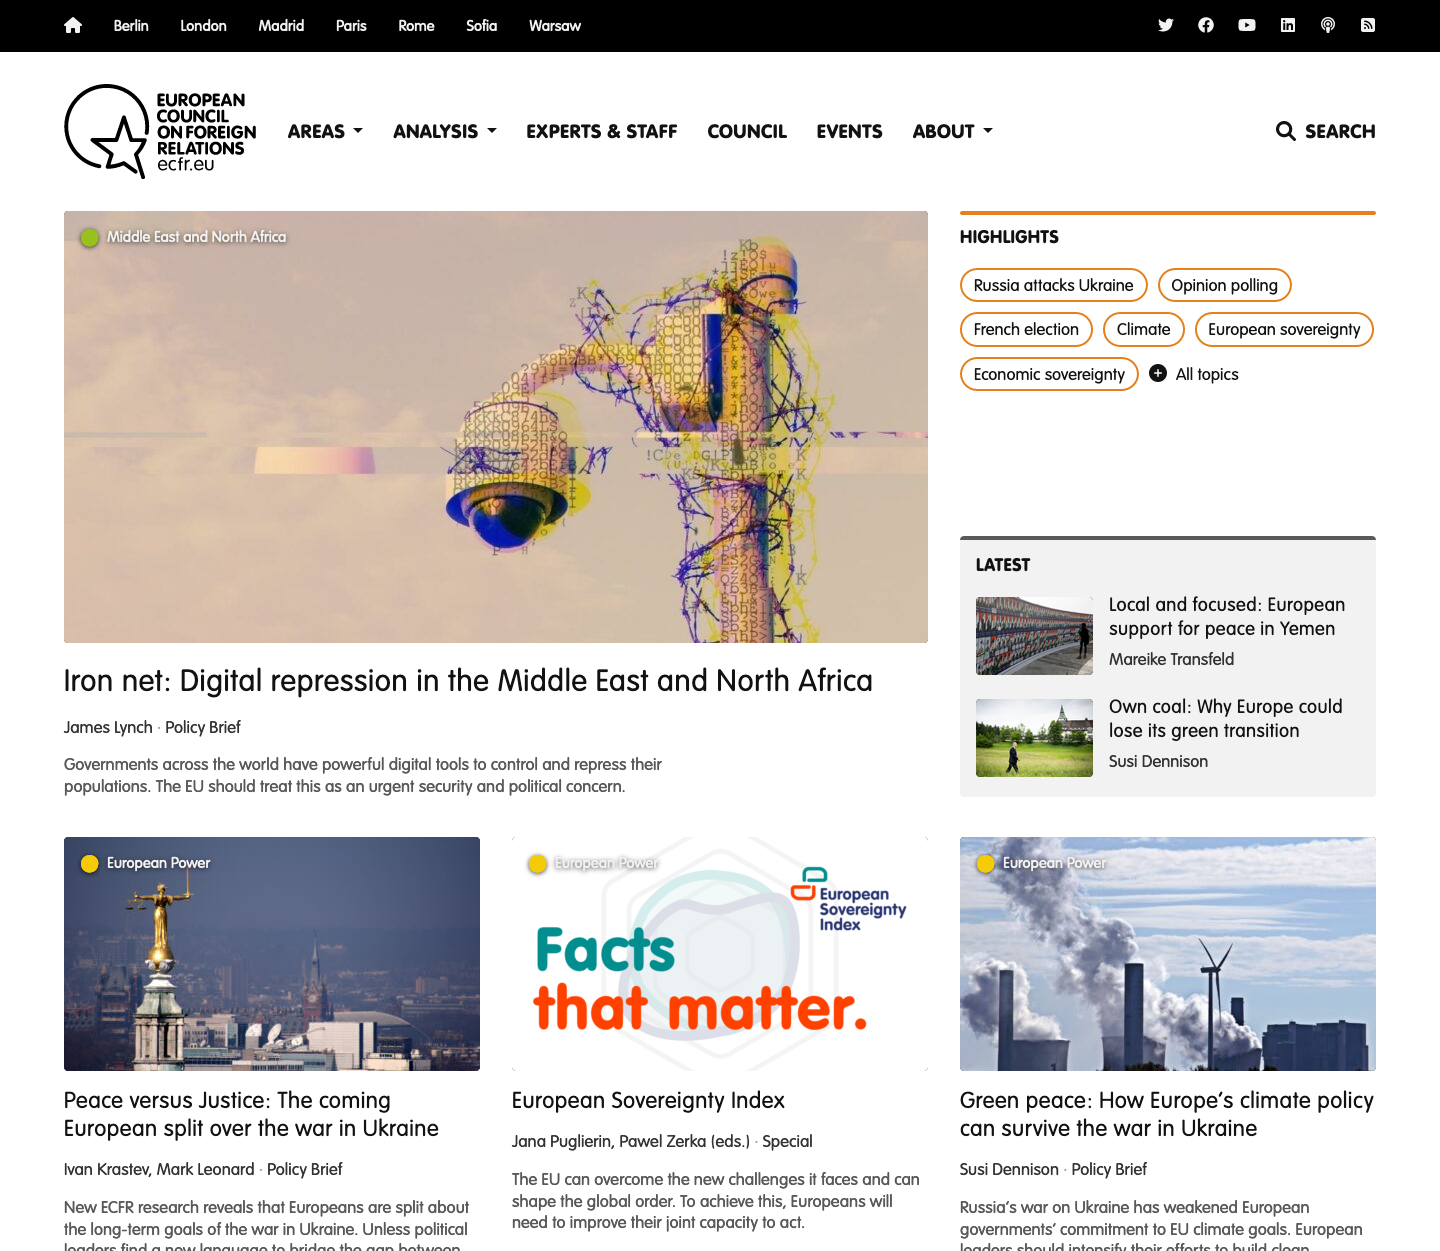Click the All topics plus link
This screenshot has width=1440, height=1251.
[1195, 374]
